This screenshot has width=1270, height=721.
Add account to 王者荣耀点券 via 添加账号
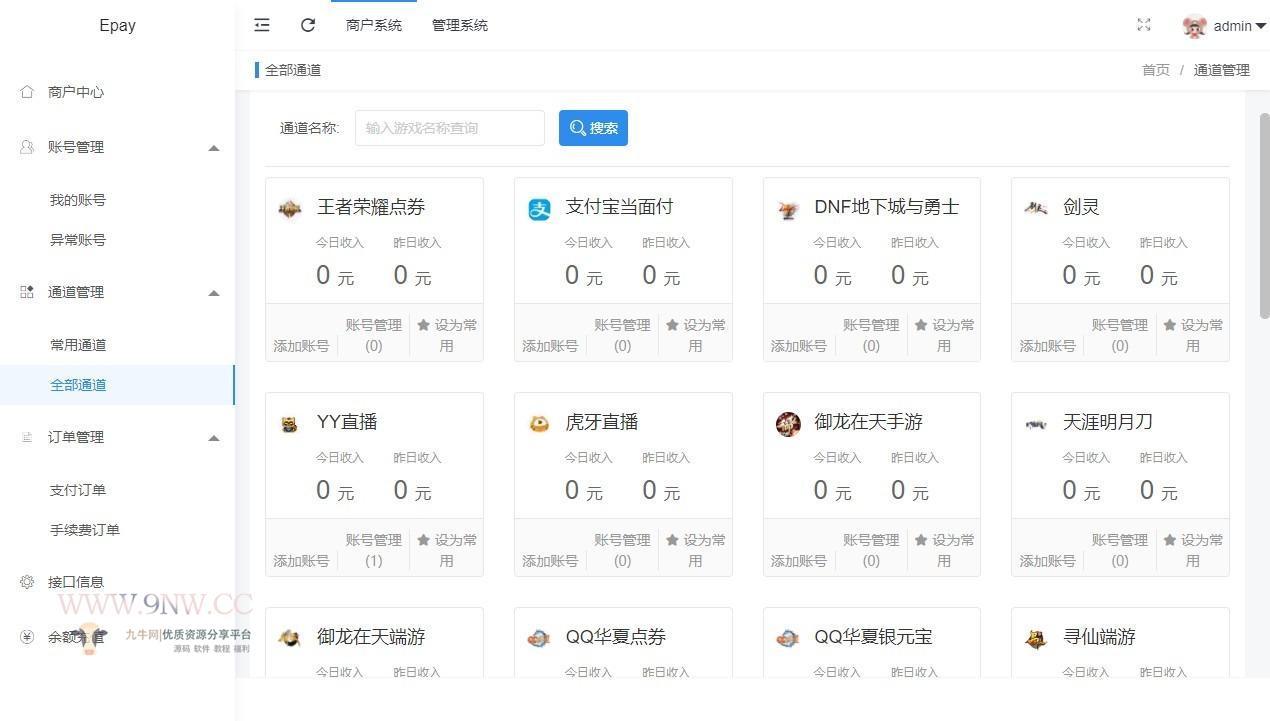[x=301, y=346]
